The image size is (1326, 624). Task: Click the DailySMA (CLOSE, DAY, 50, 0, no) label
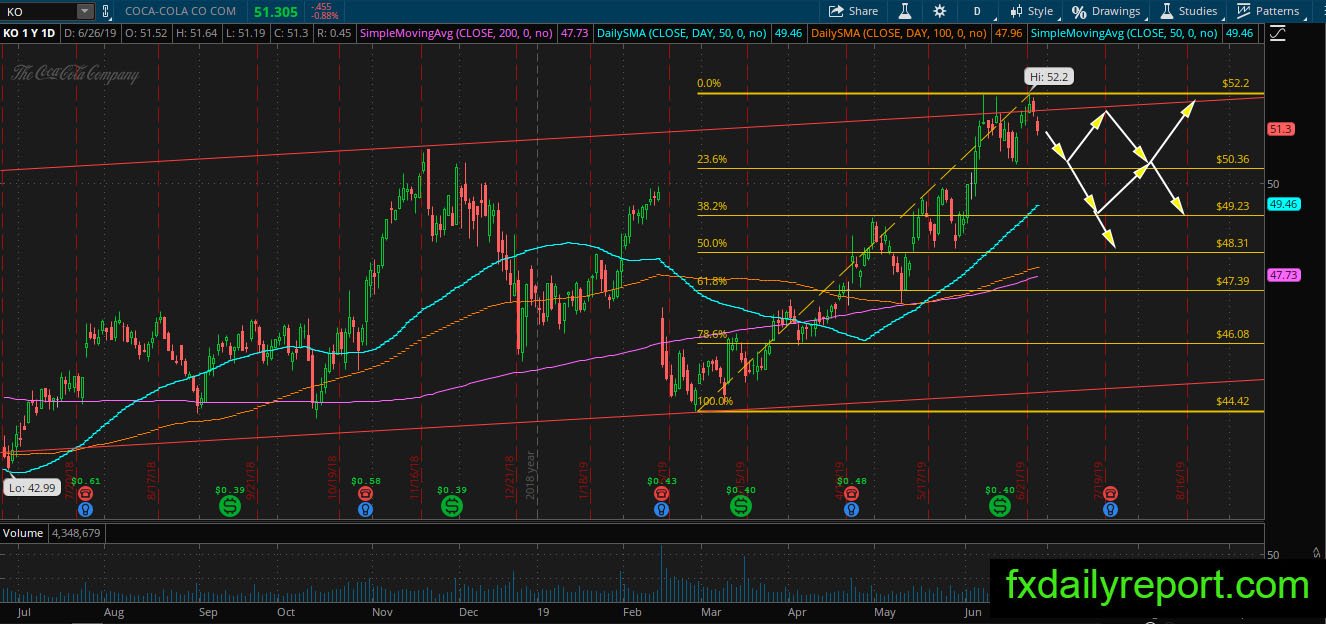pos(682,33)
